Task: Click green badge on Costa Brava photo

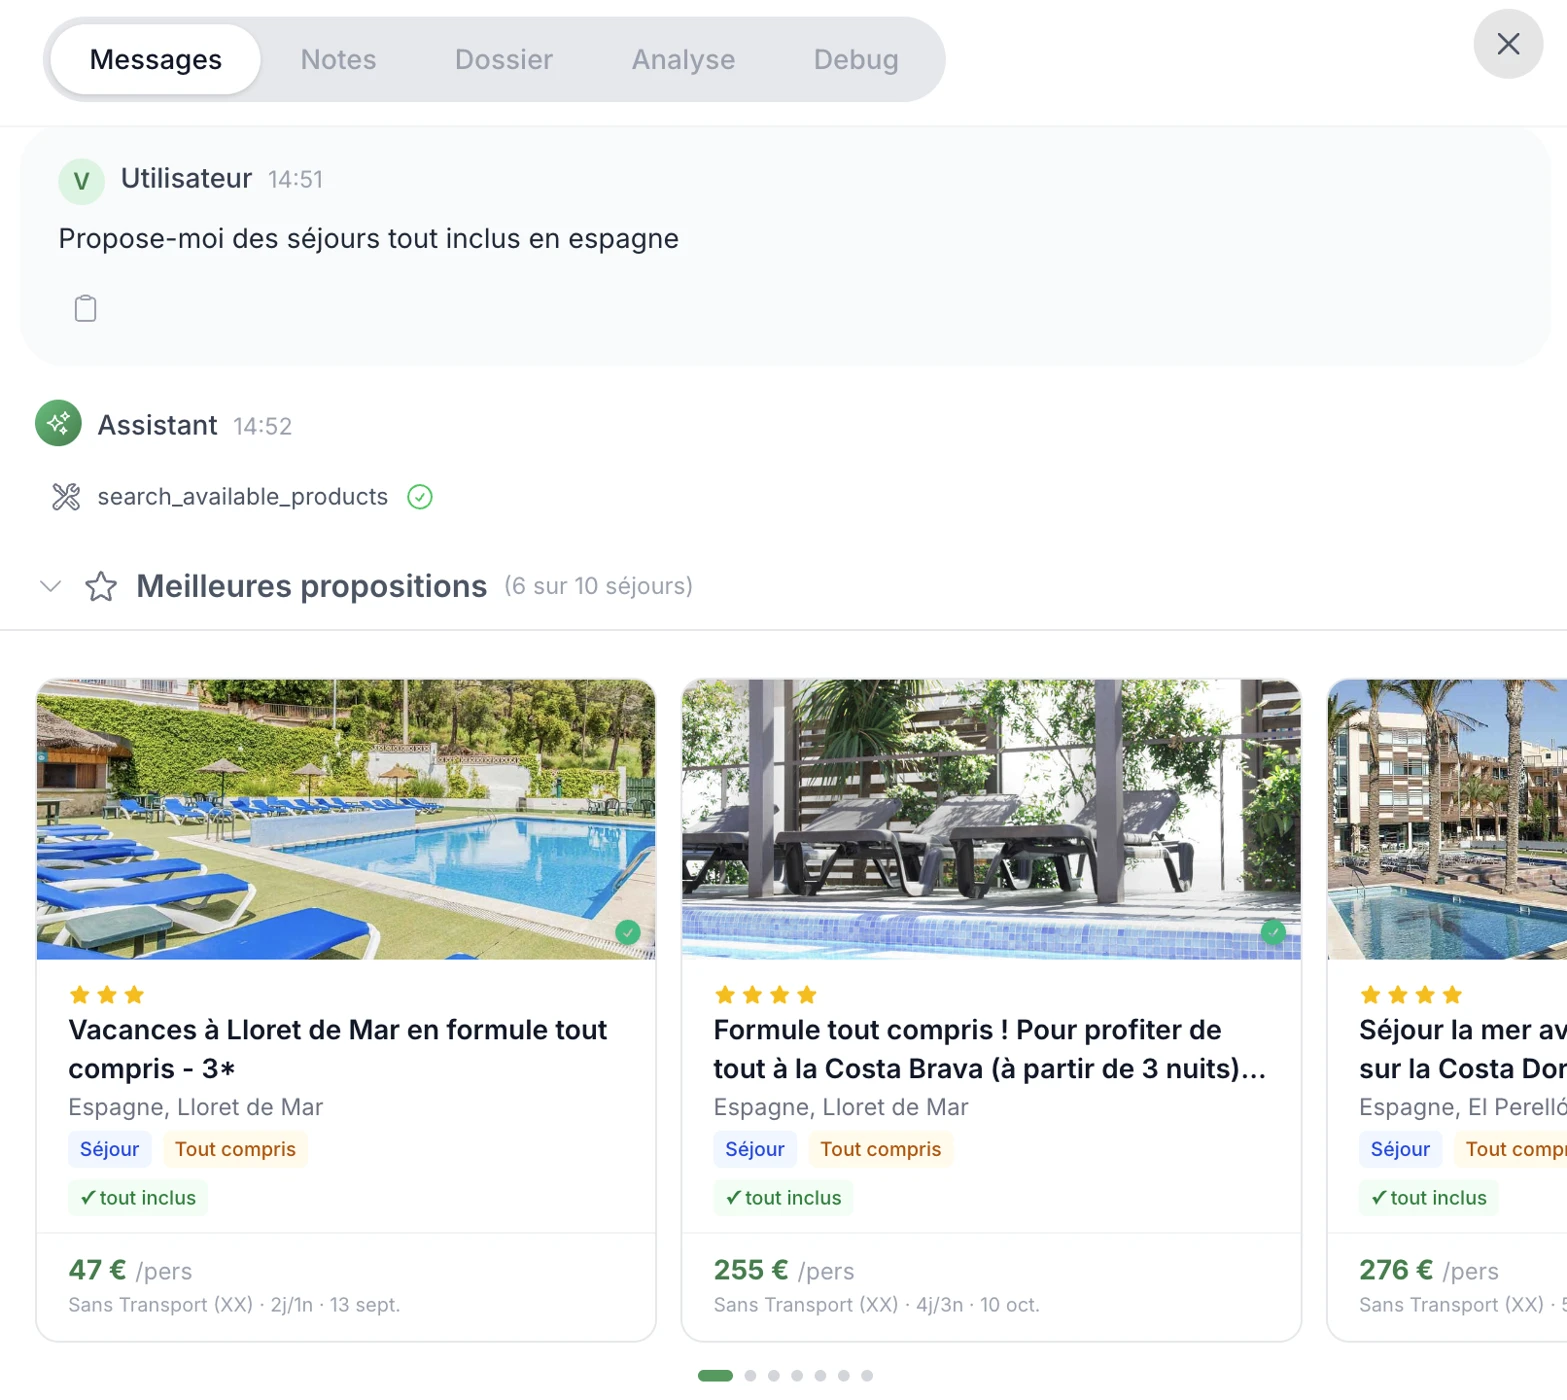Action: point(1273,932)
